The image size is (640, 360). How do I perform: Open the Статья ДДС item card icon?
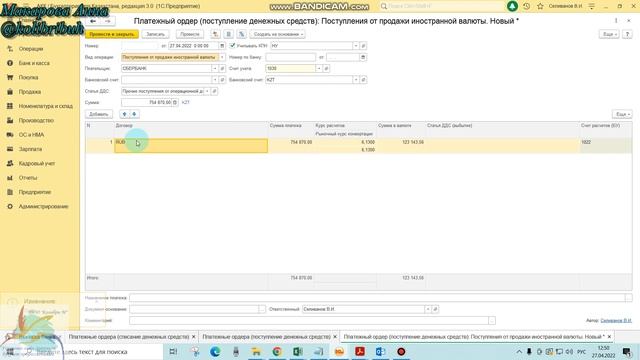[x=214, y=91]
